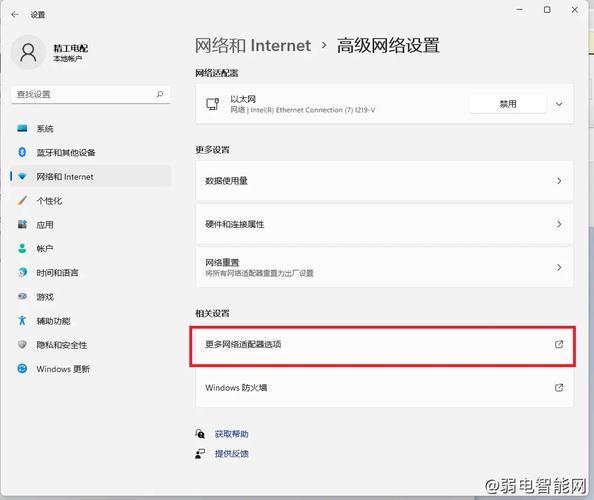Click the 应用 apps icon

(x=22, y=224)
